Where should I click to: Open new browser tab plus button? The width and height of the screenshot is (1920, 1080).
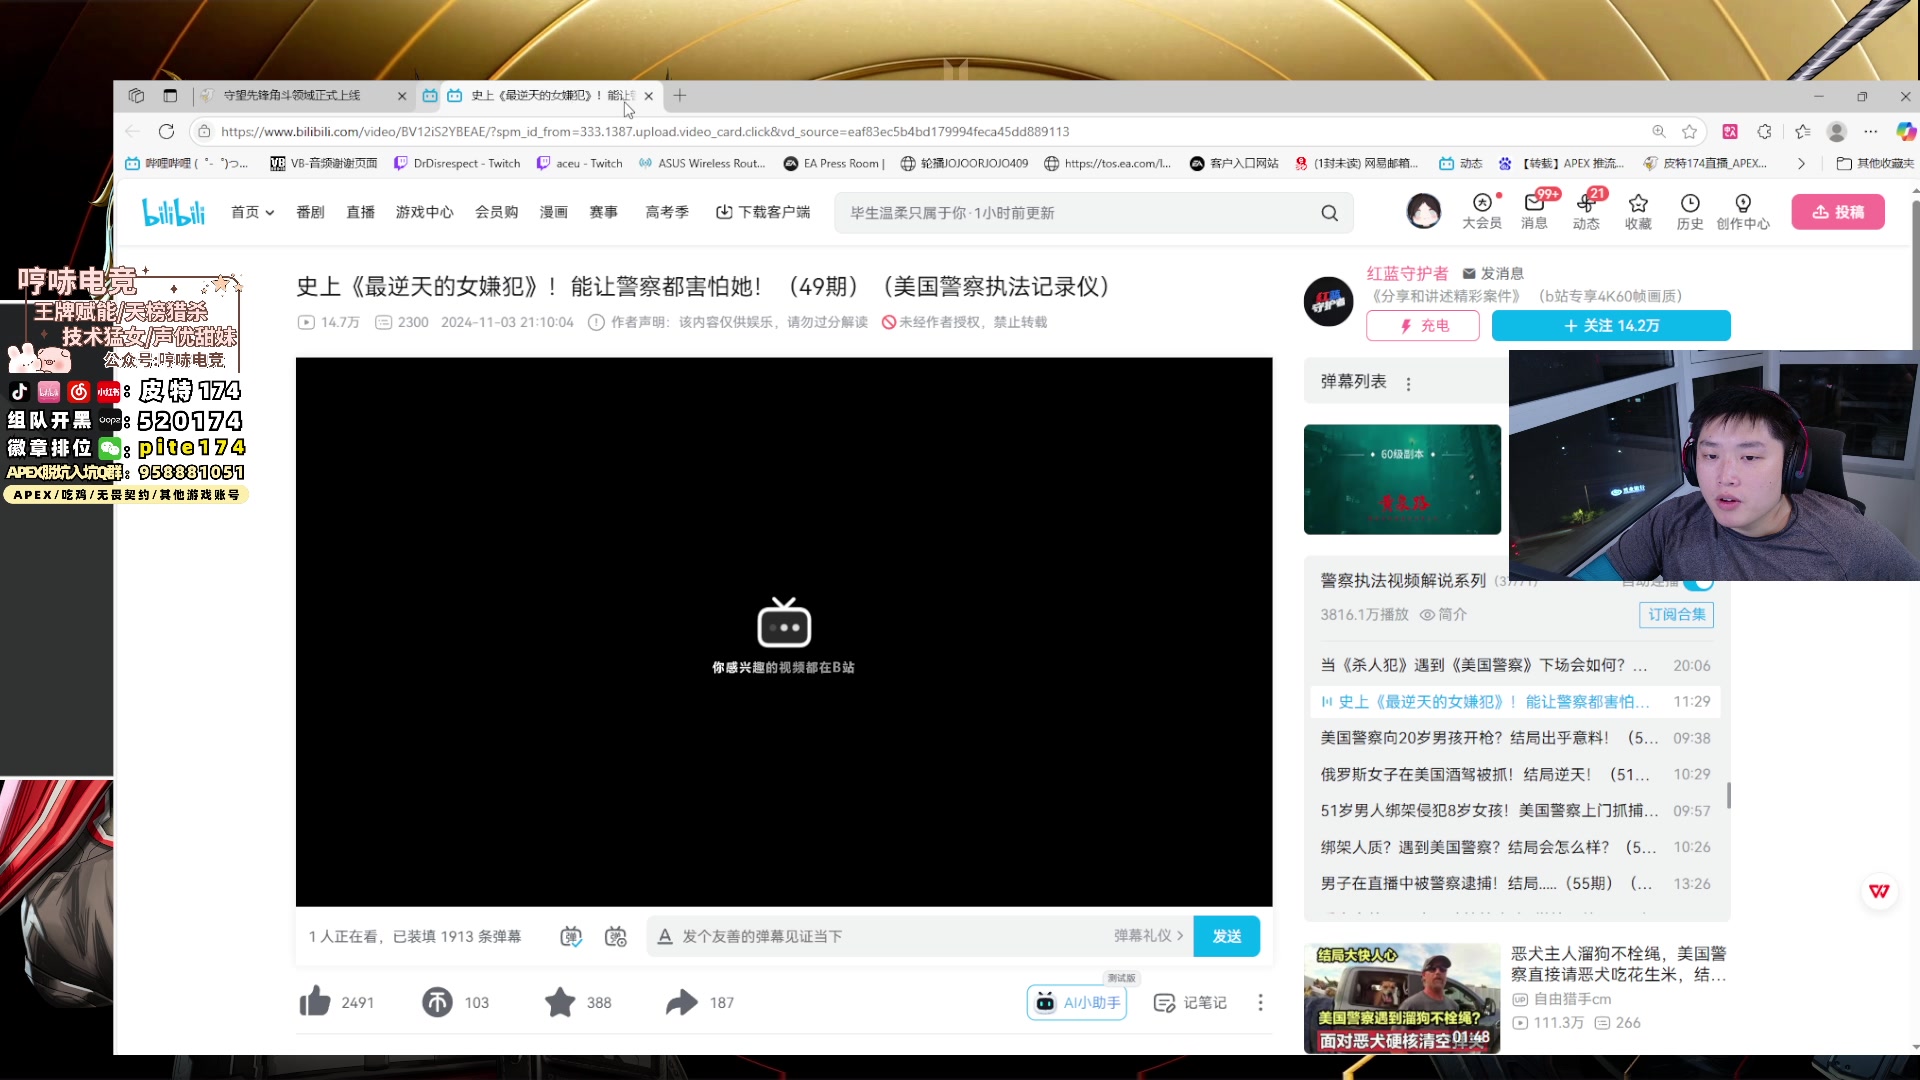tap(680, 95)
